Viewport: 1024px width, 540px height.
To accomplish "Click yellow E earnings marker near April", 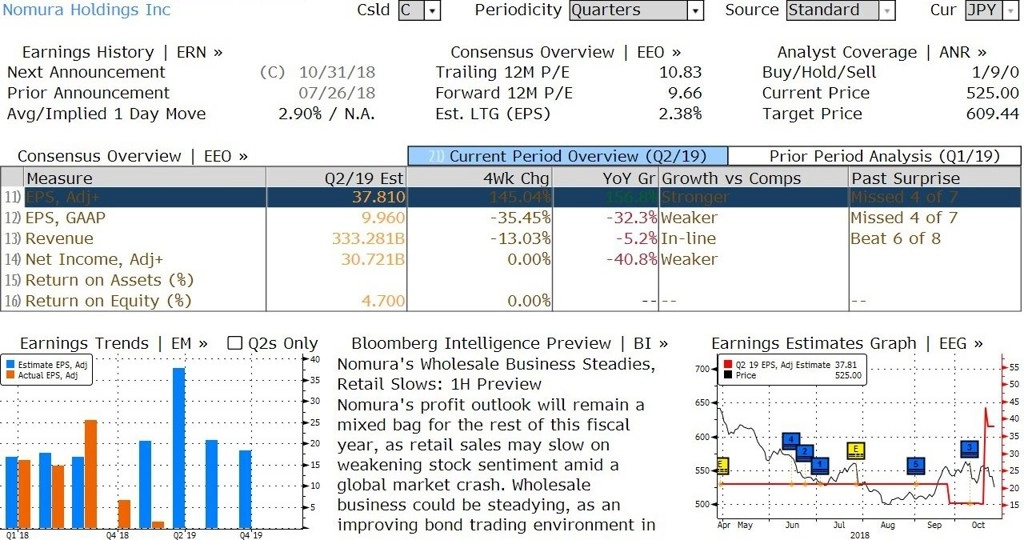I will 722,466.
